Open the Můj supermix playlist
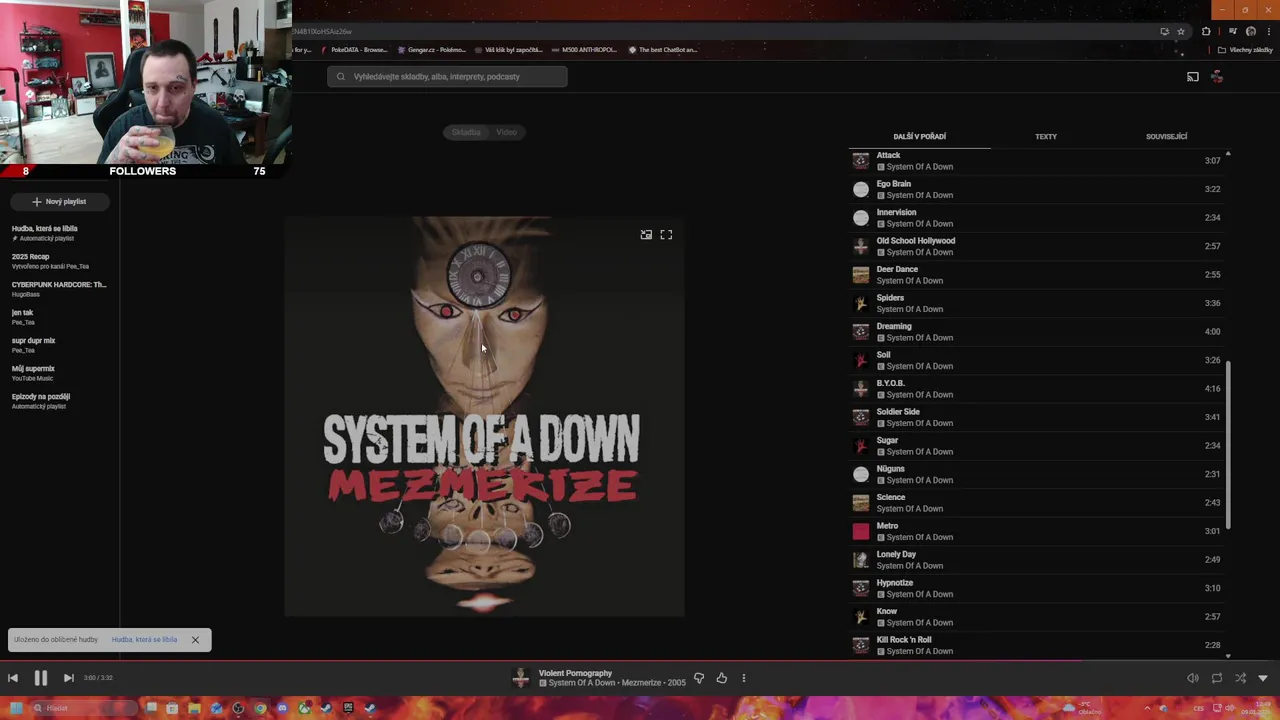 coord(59,373)
